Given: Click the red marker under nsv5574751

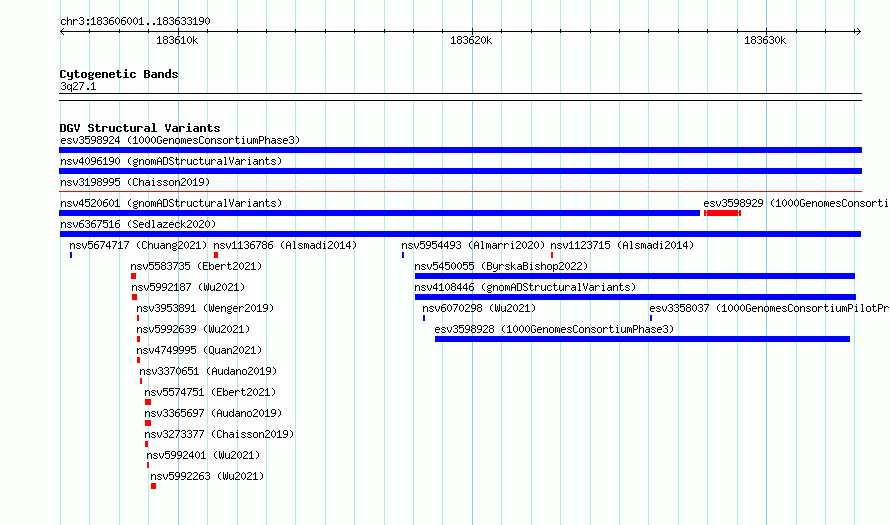Looking at the screenshot, I should click(148, 402).
